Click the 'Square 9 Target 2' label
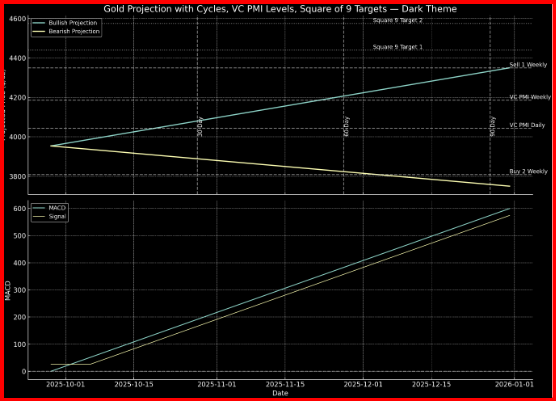The height and width of the screenshot is (401, 556). (x=397, y=20)
